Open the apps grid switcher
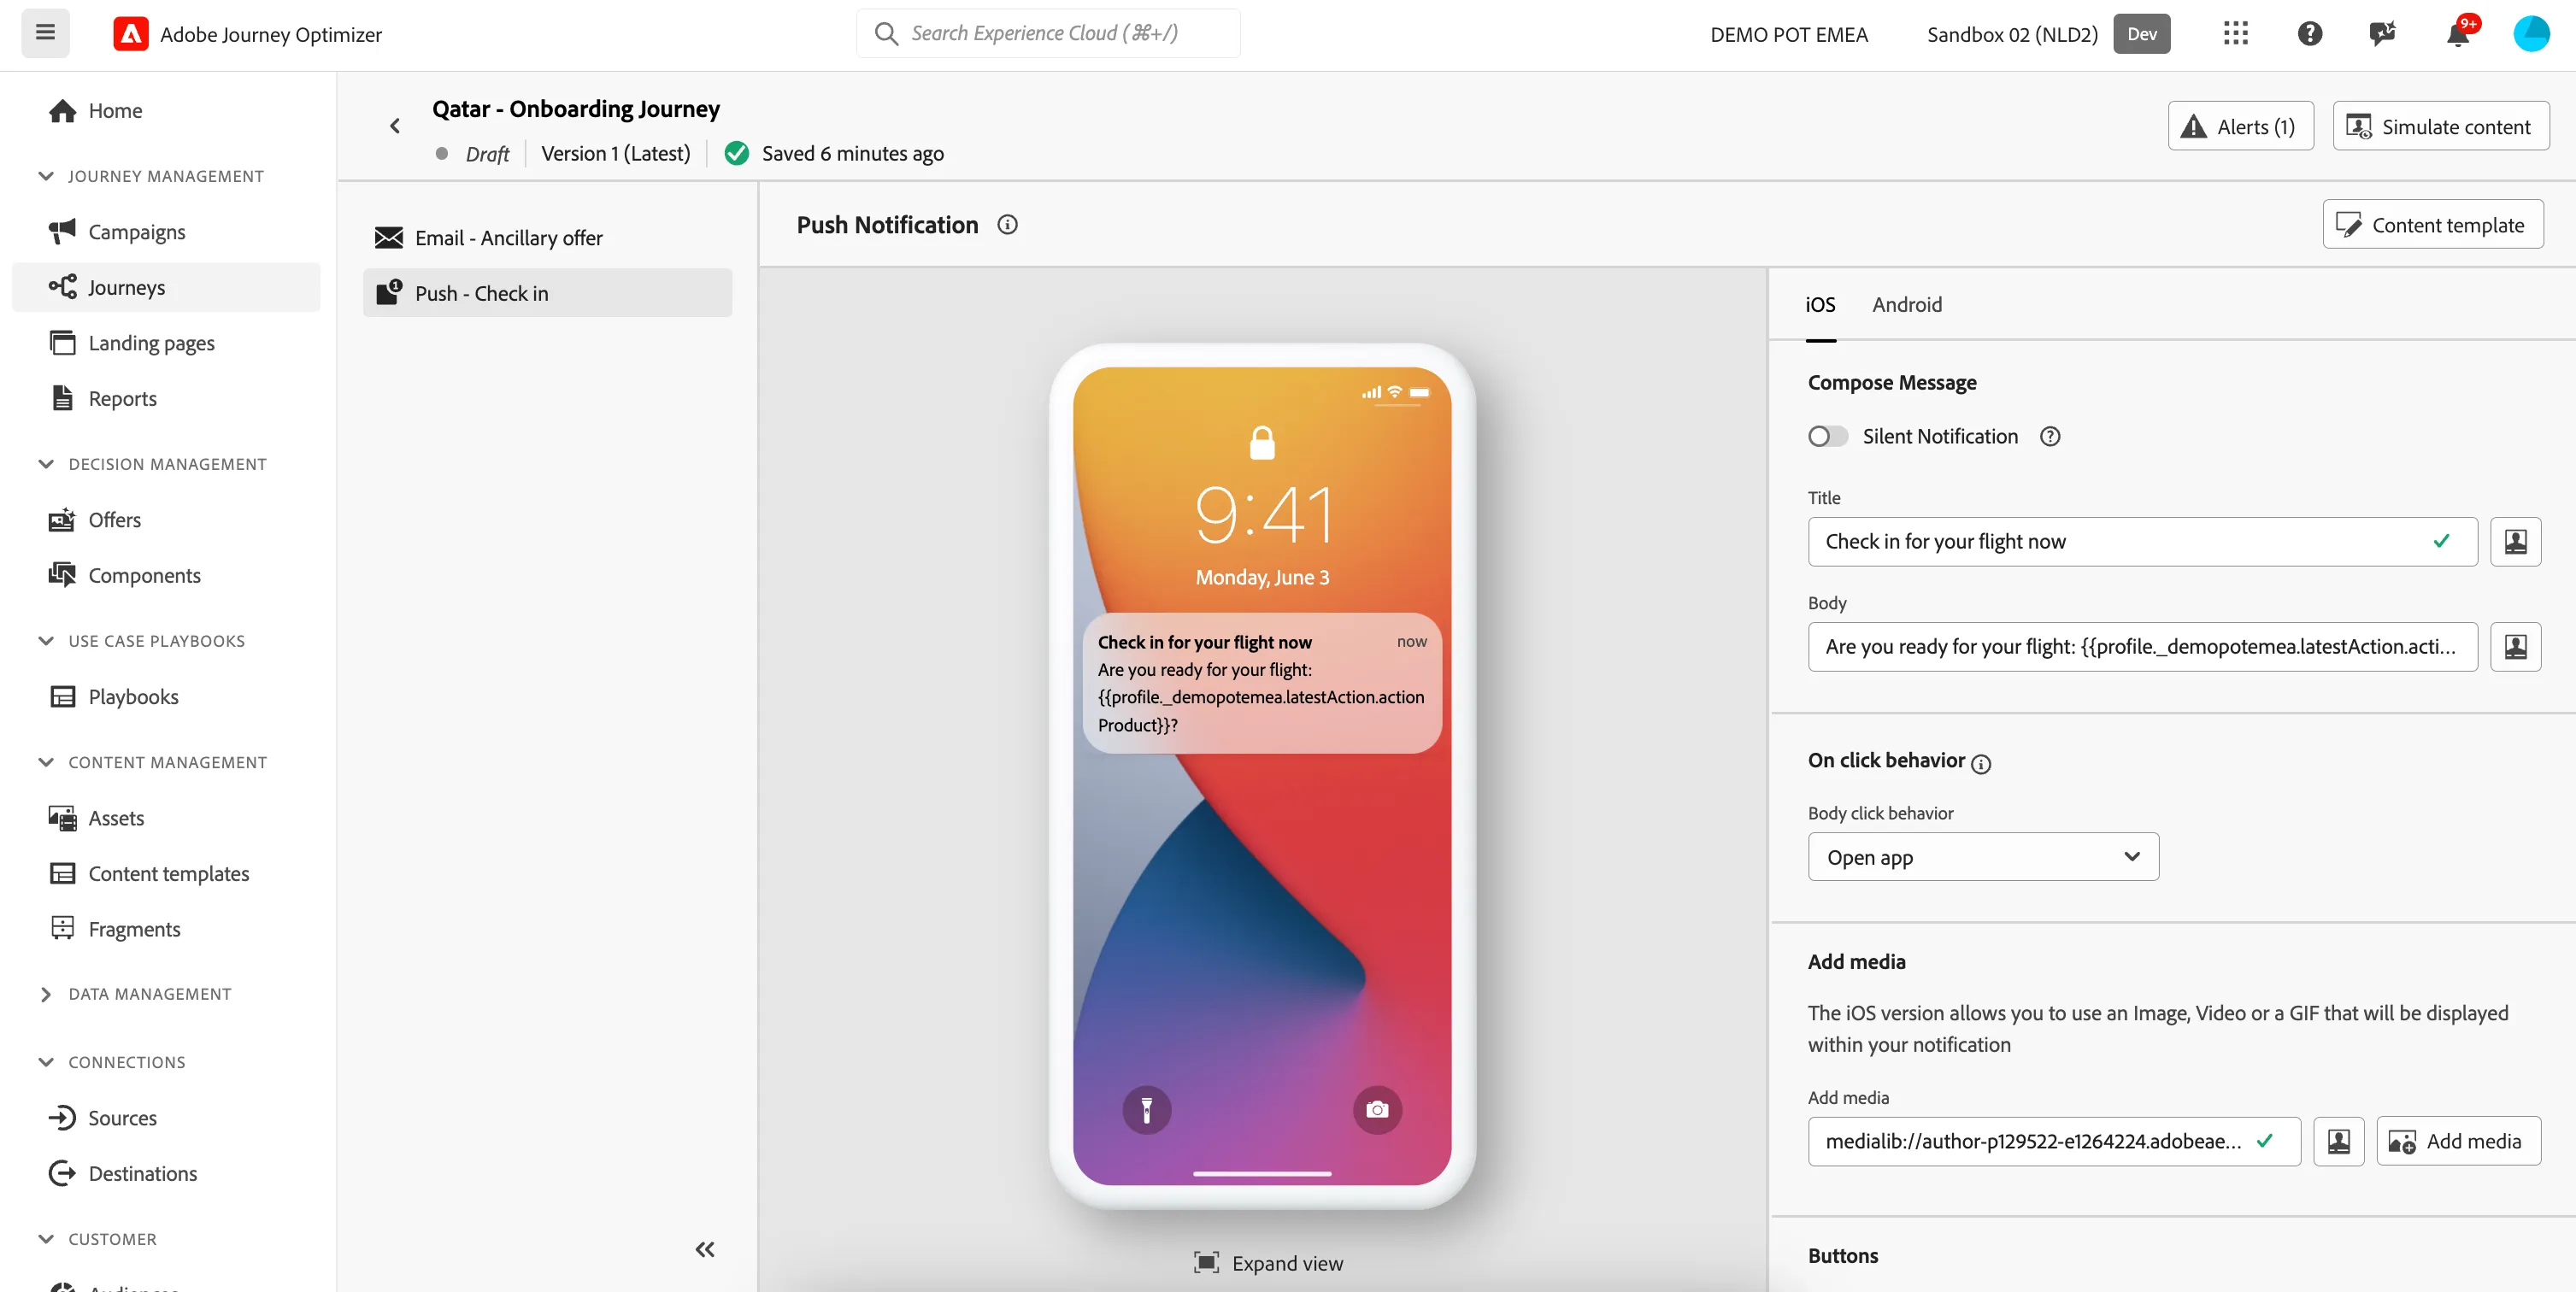The image size is (2576, 1292). (x=2236, y=34)
